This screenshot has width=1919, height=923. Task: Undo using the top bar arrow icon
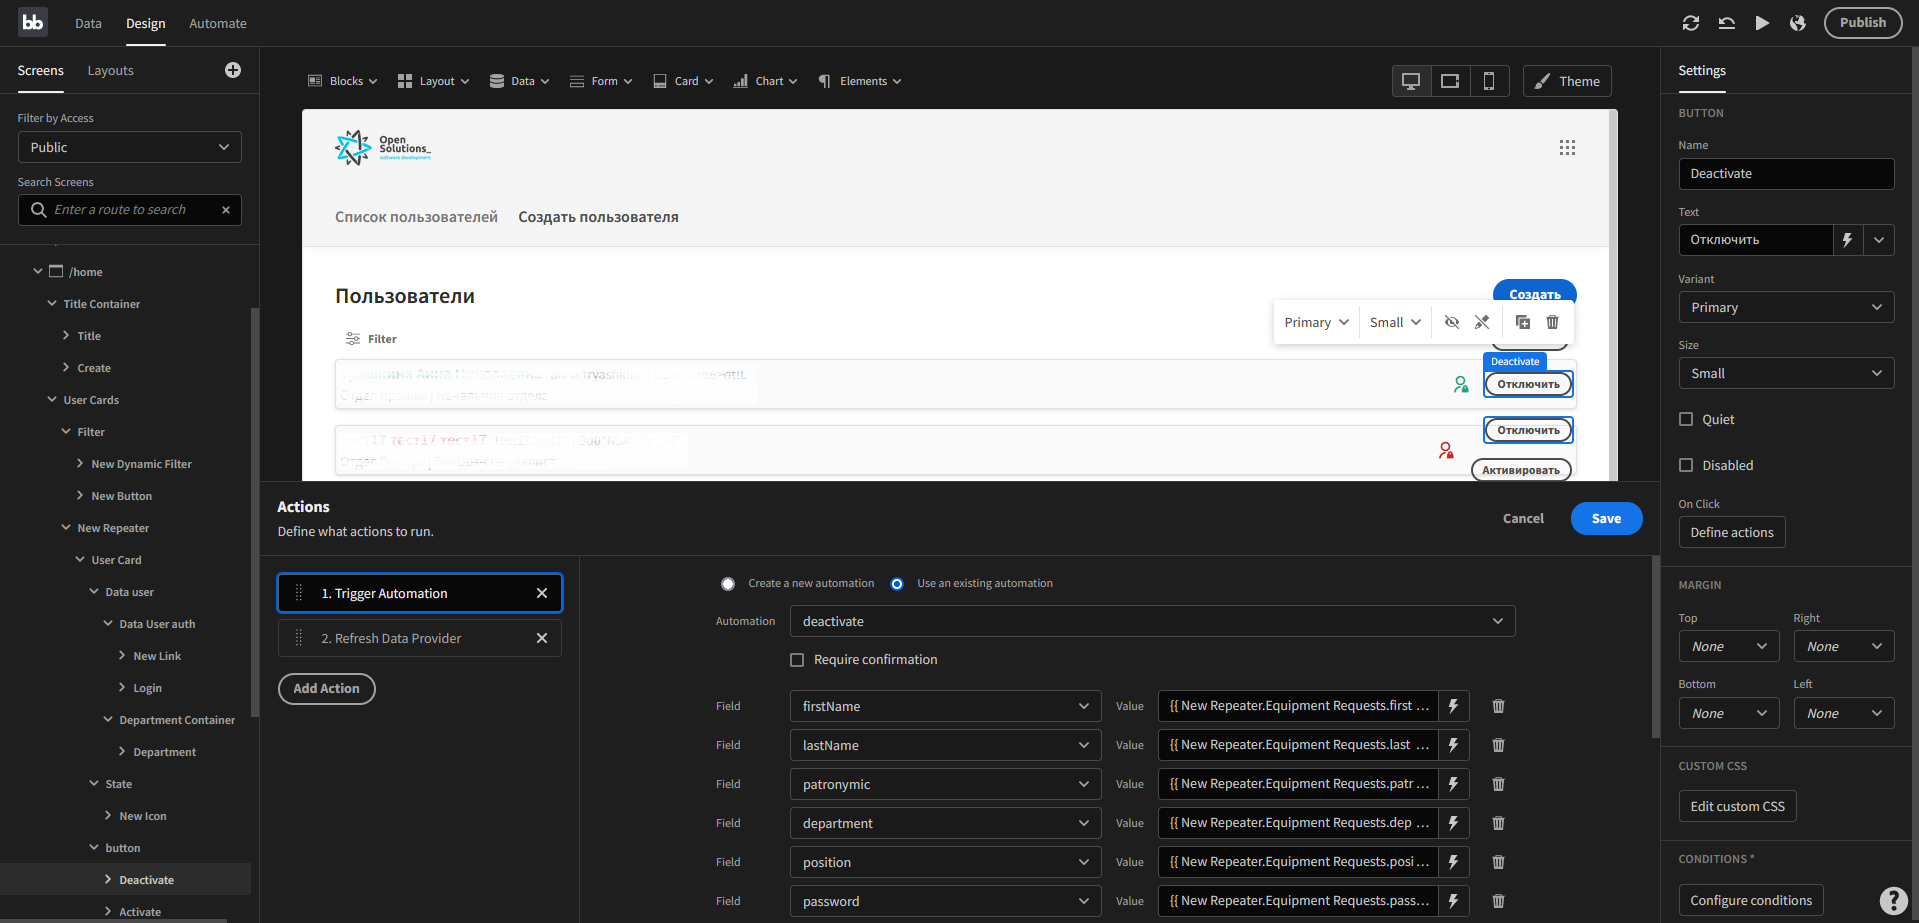(1727, 23)
